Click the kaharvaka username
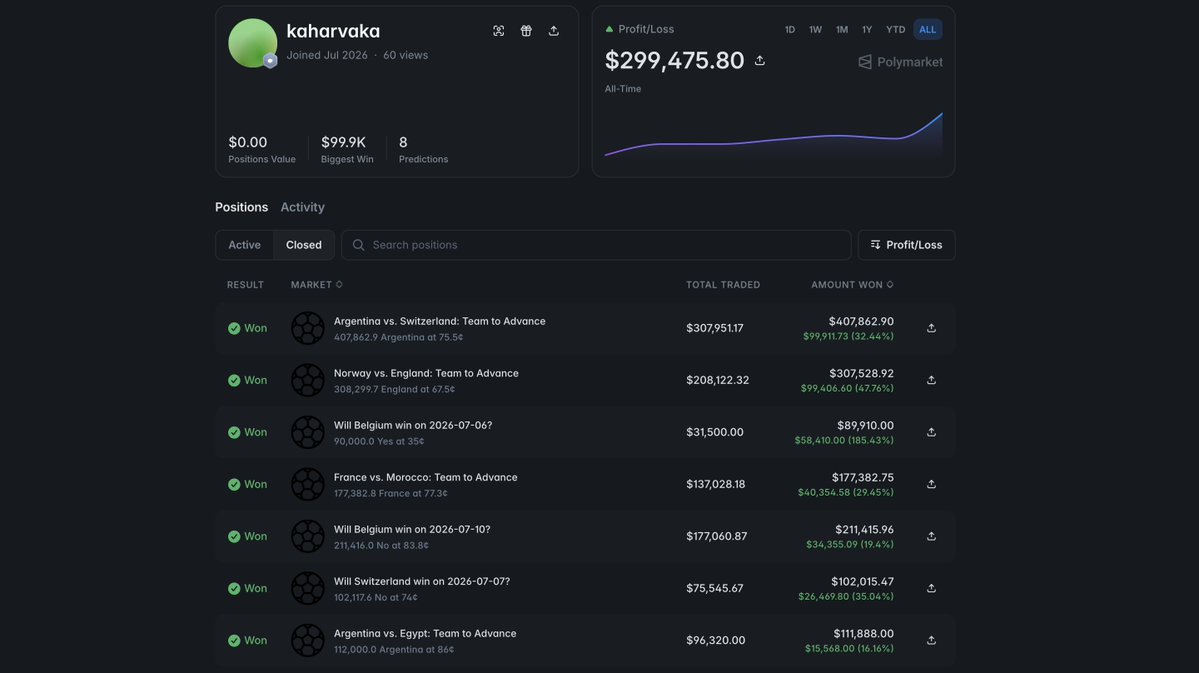1199x673 pixels. pos(333,31)
